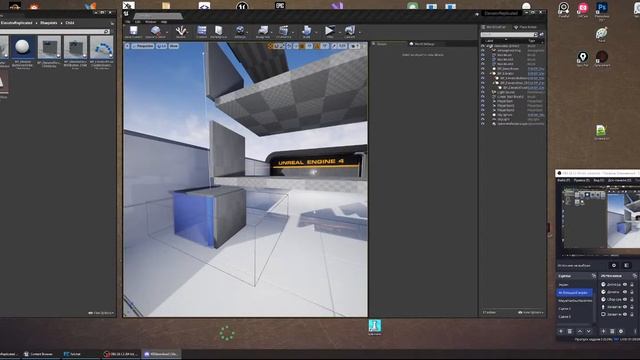Screen dimensions: 640x360
Task: Click the surface snapping icon in the viewport
Action: 296,46
